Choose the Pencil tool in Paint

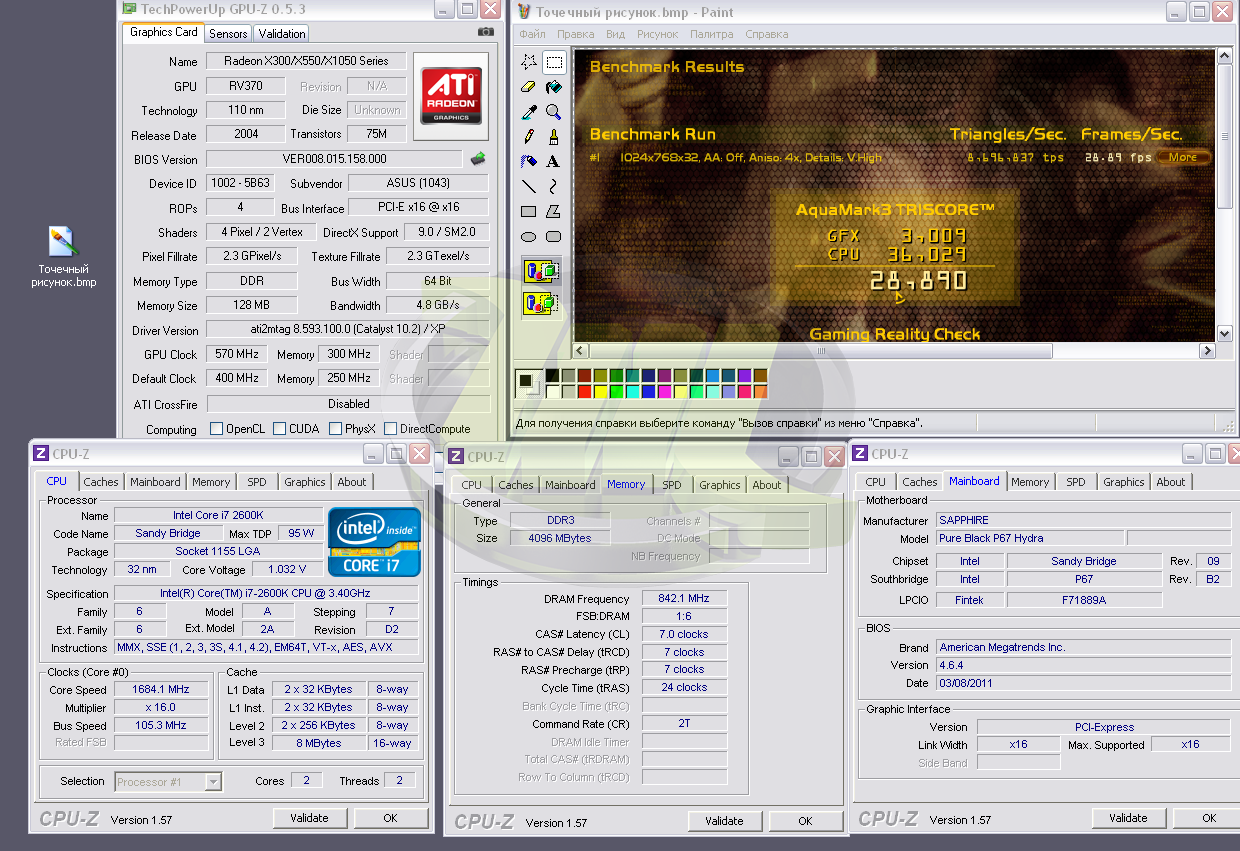528,137
